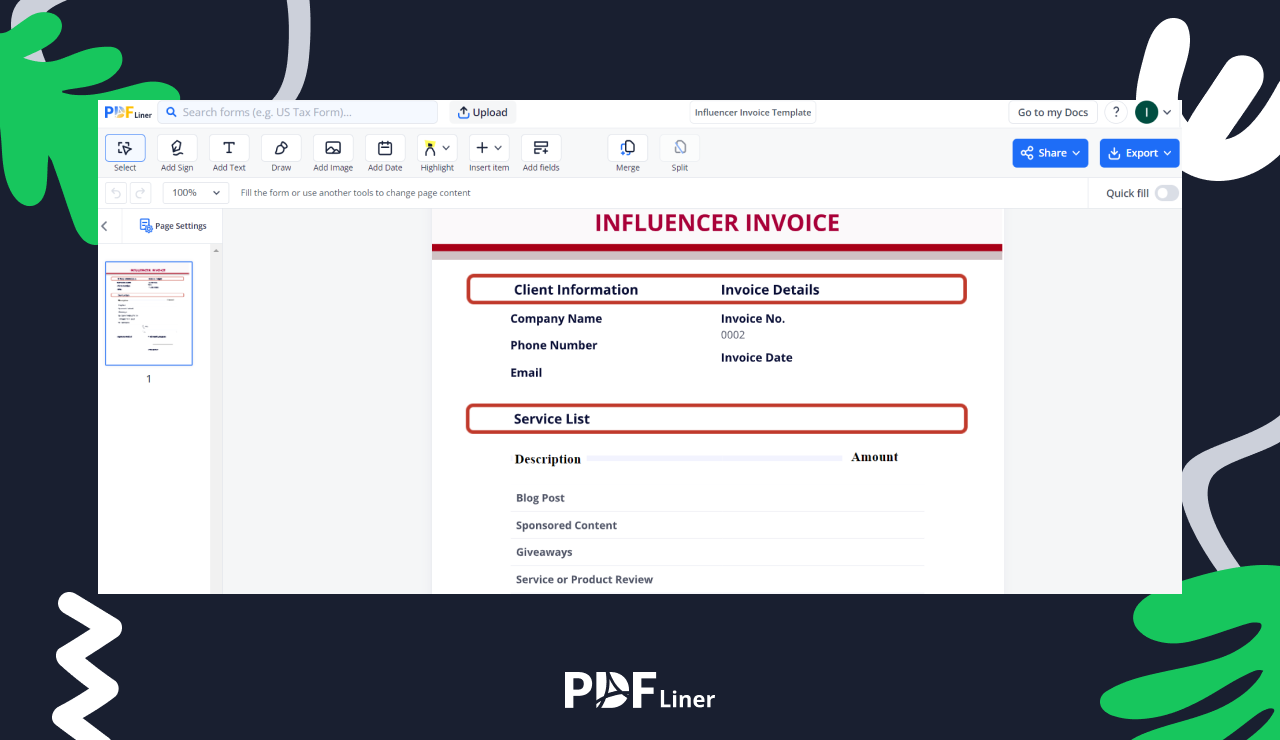Activate the Draw pencil tool
This screenshot has width=1280, height=740.
tap(281, 149)
